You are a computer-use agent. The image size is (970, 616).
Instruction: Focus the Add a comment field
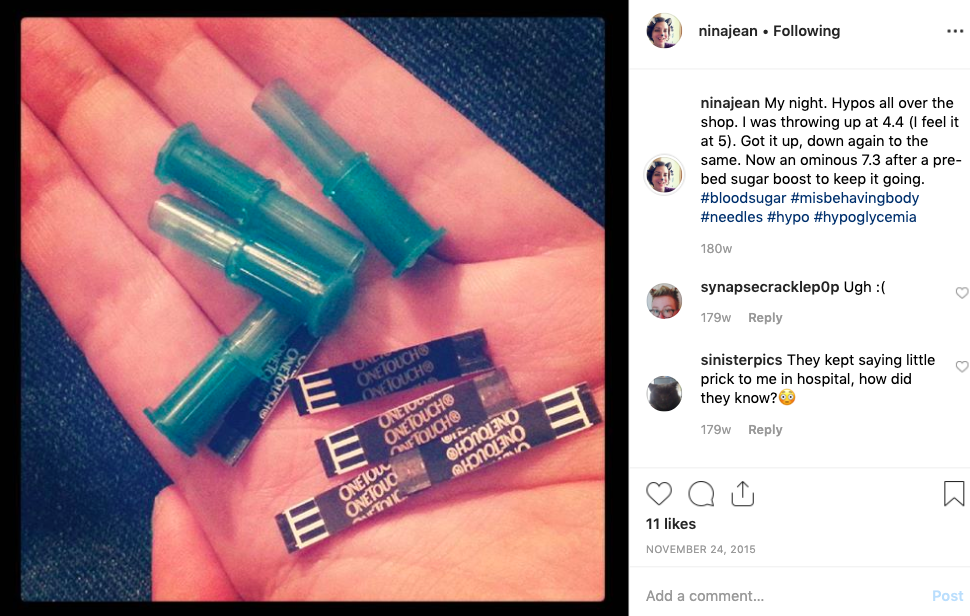click(x=786, y=596)
